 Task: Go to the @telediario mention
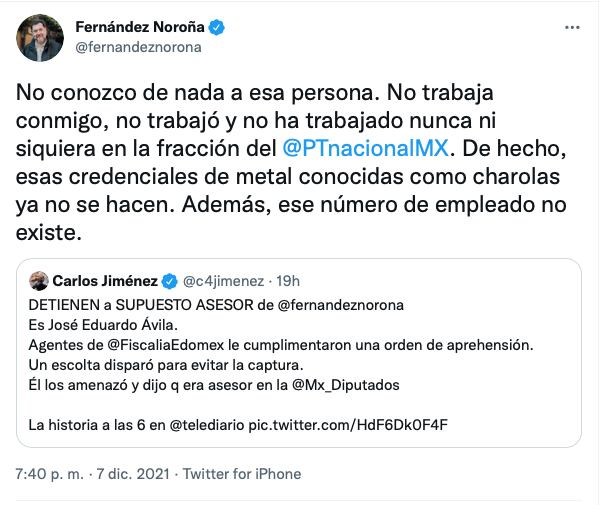tap(211, 426)
